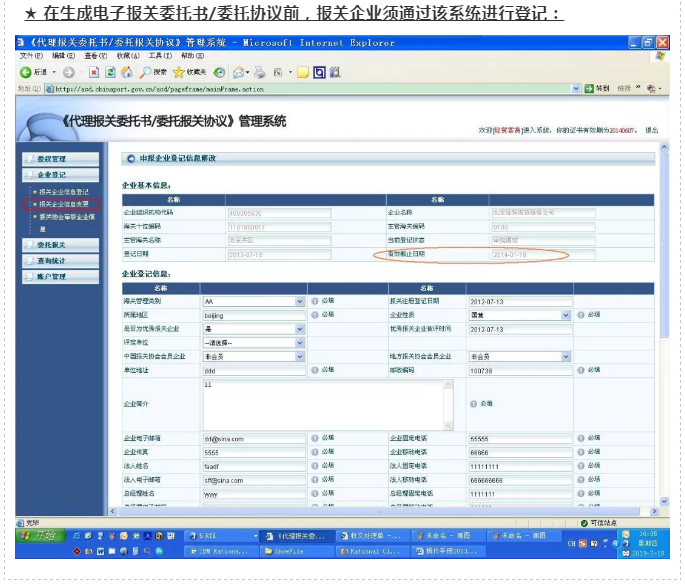Click the required-field info icon beside 海关管理类别
Viewport: 685px width, 584px height.
coord(314,300)
